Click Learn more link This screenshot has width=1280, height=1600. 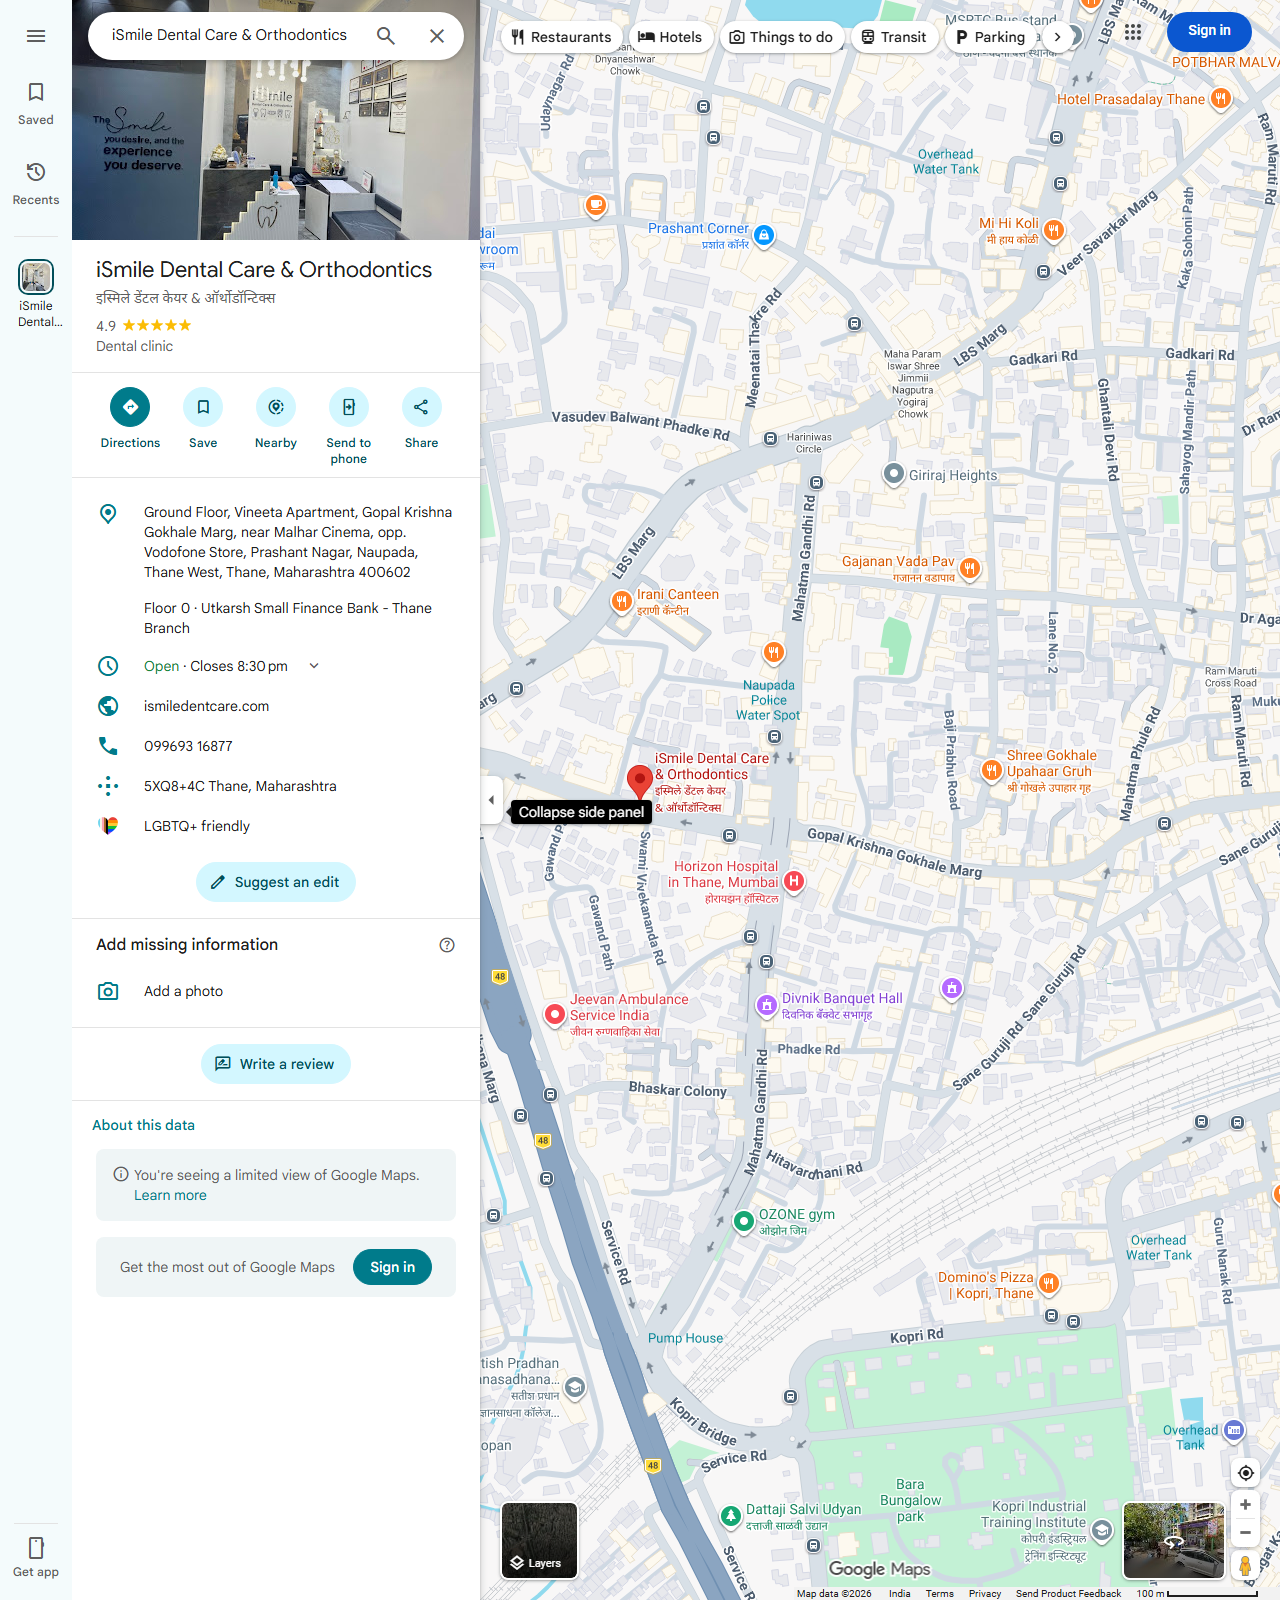[170, 1195]
